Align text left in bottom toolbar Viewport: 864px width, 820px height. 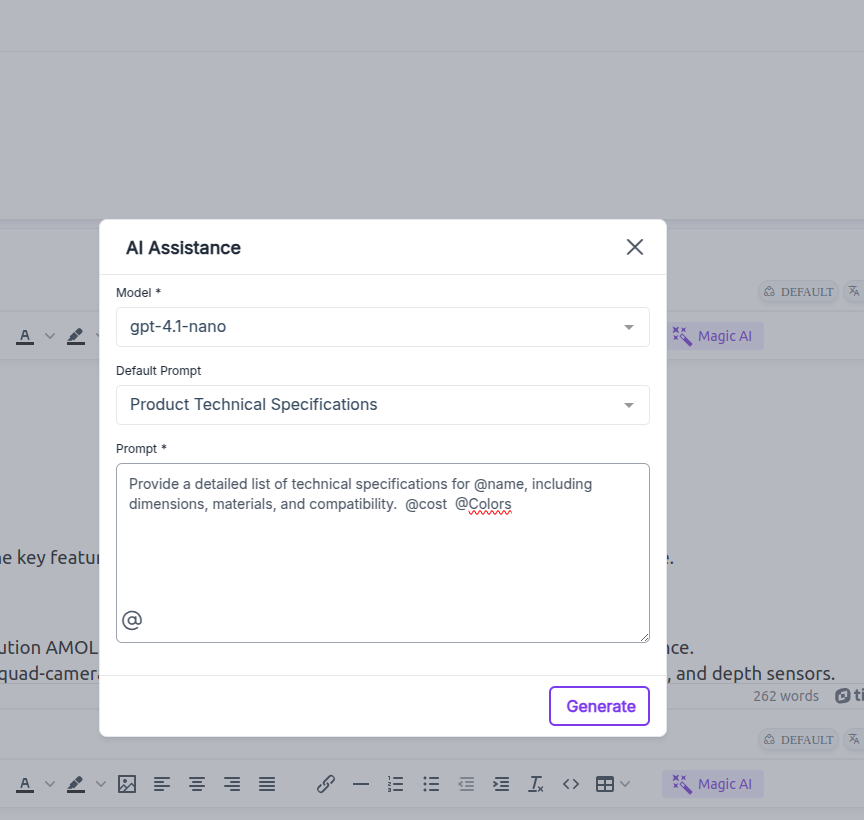click(162, 784)
